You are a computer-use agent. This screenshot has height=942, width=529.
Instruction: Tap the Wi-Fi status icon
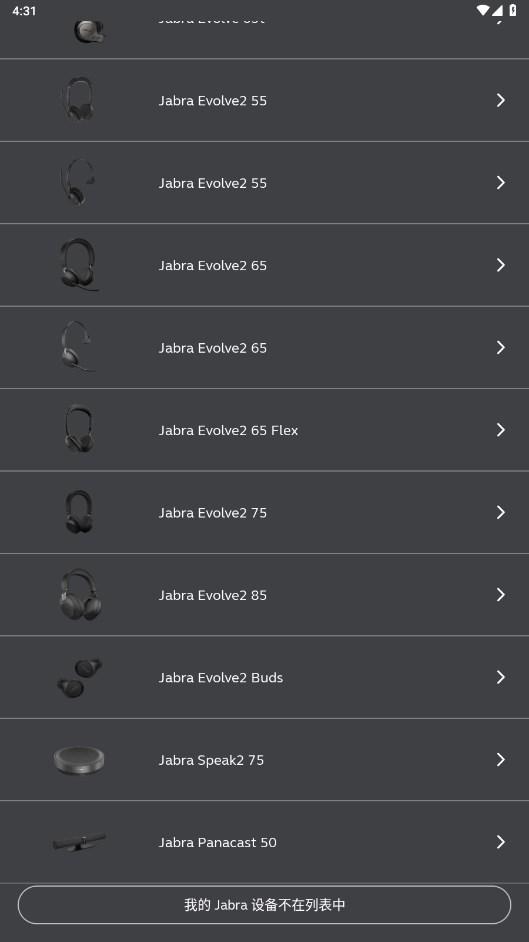pos(482,10)
